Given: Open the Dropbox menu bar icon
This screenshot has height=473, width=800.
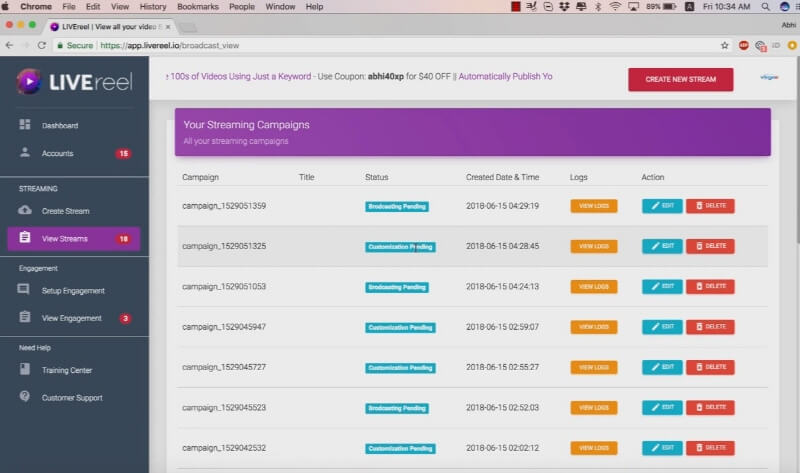Looking at the screenshot, I should (564, 7).
